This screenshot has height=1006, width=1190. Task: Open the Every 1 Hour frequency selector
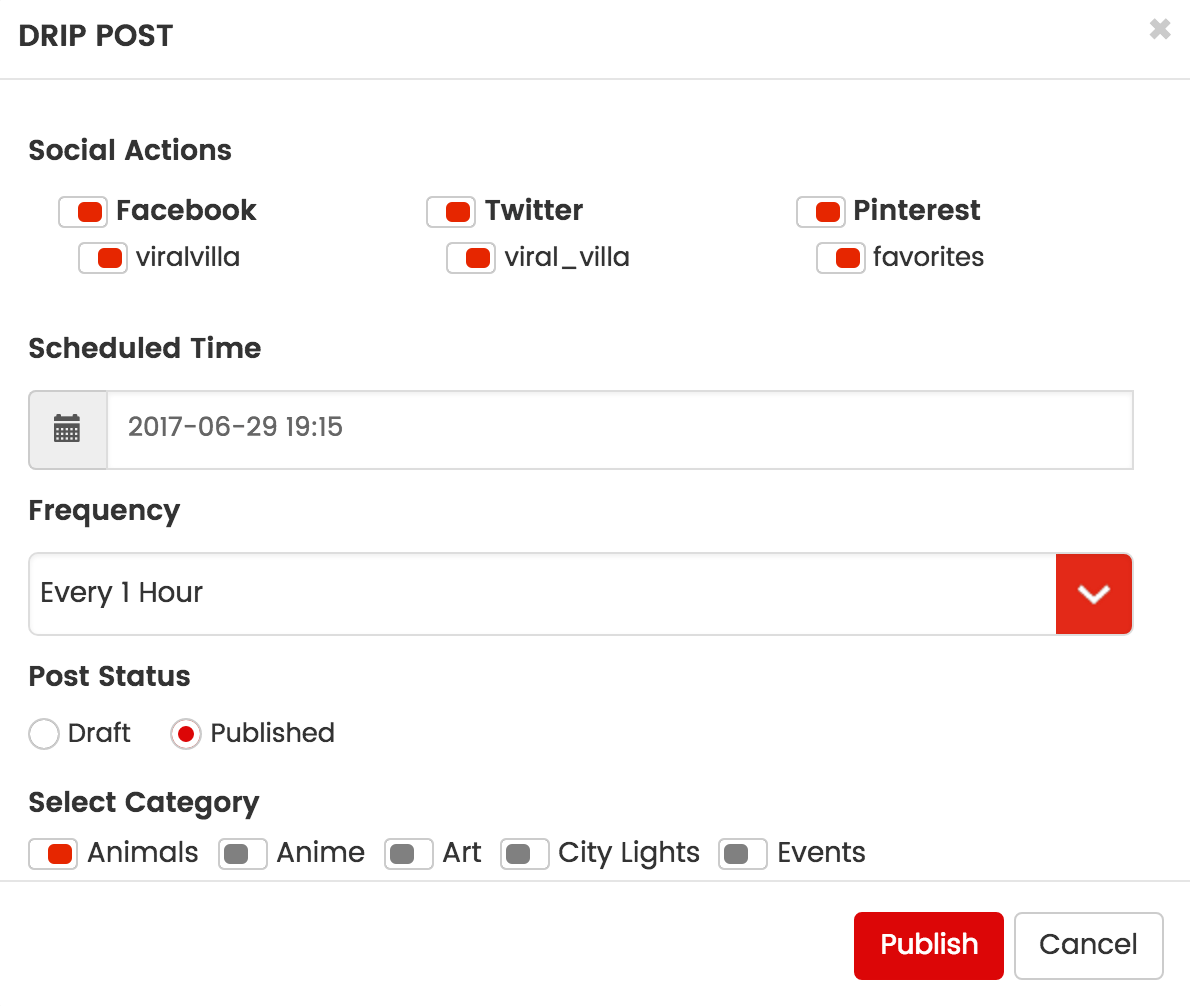(541, 594)
